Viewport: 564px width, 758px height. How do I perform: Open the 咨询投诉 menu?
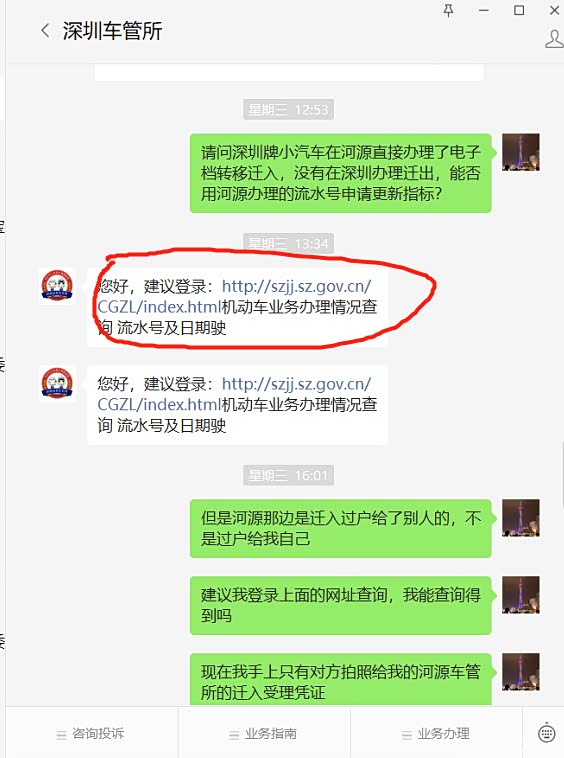91,733
